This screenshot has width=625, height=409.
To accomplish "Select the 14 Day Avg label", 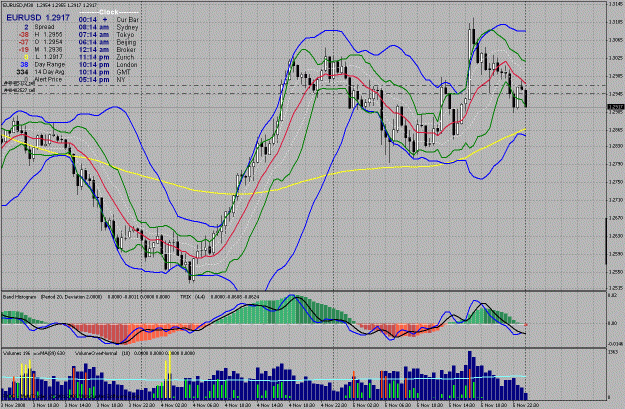I will click(50, 72).
